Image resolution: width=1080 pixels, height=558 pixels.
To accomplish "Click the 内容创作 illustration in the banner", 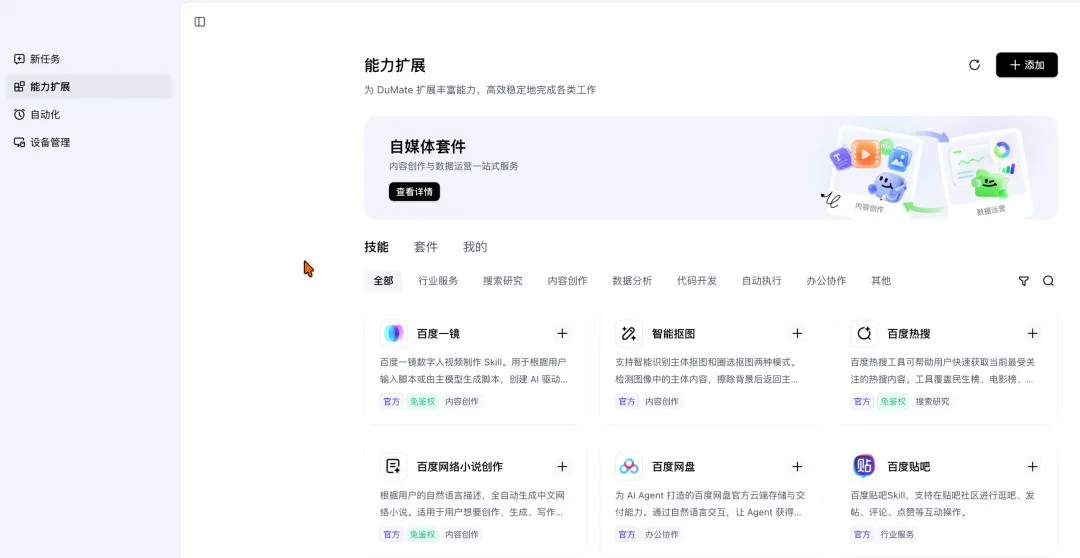I will 874,172.
